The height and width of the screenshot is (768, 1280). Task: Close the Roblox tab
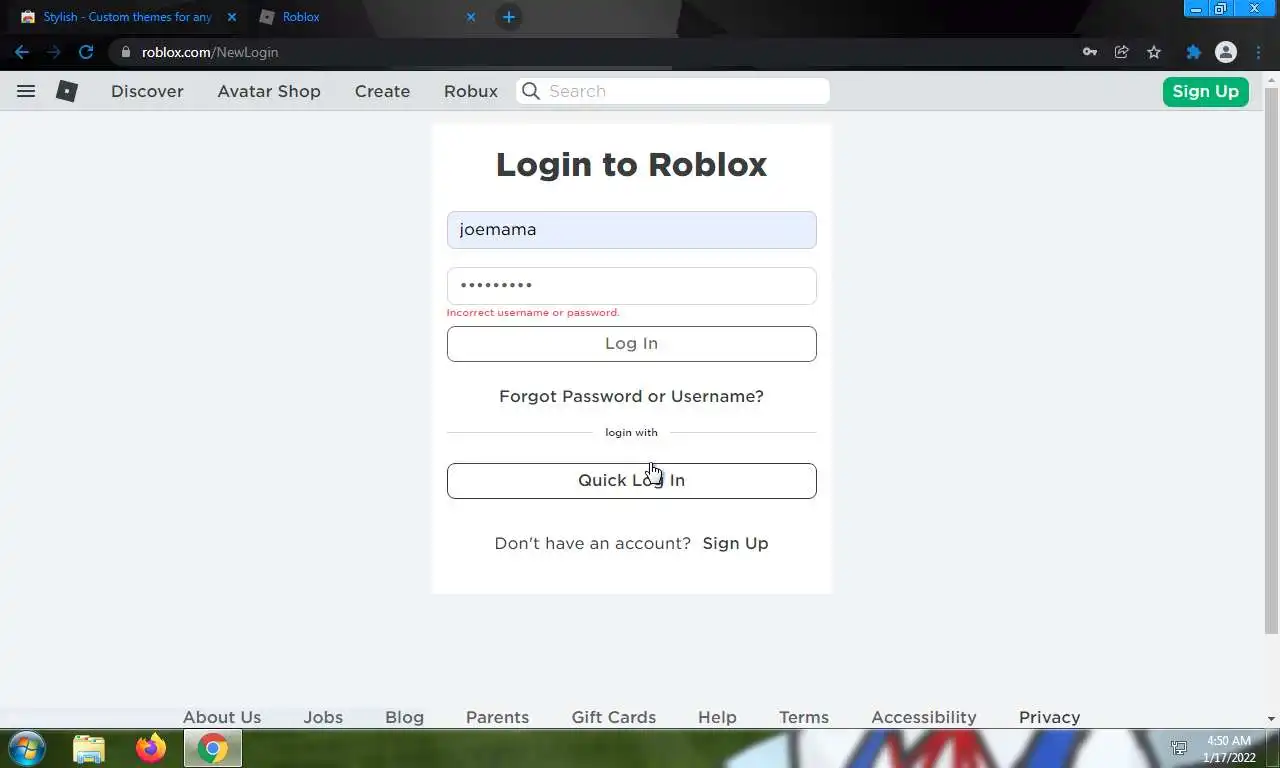[471, 17]
